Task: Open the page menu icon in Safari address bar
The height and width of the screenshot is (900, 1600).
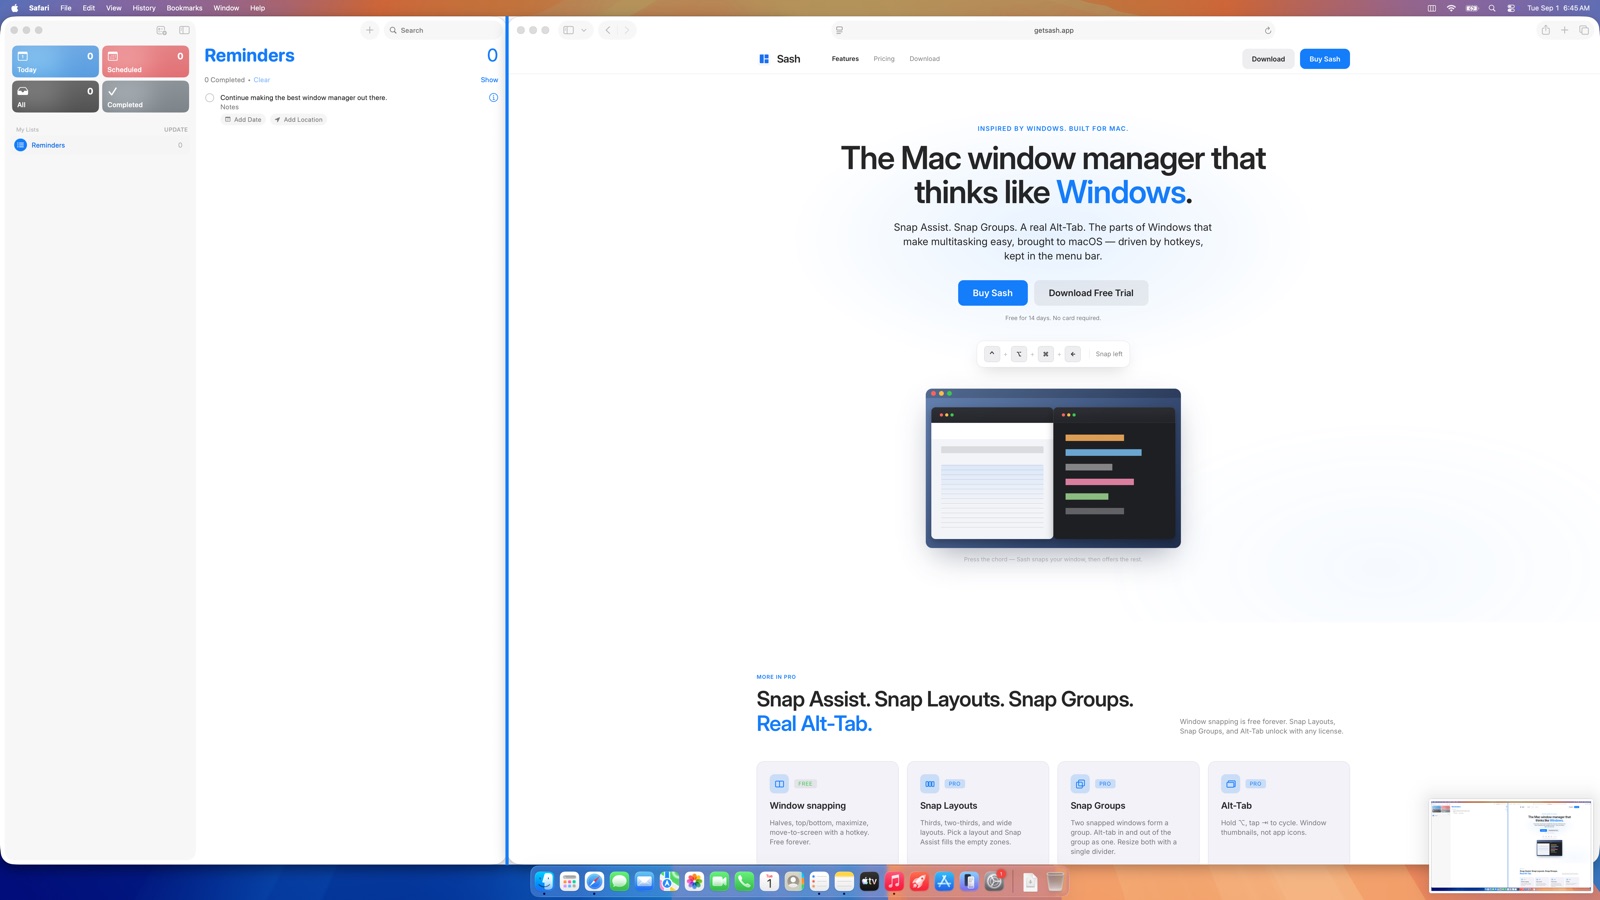Action: pyautogui.click(x=839, y=30)
